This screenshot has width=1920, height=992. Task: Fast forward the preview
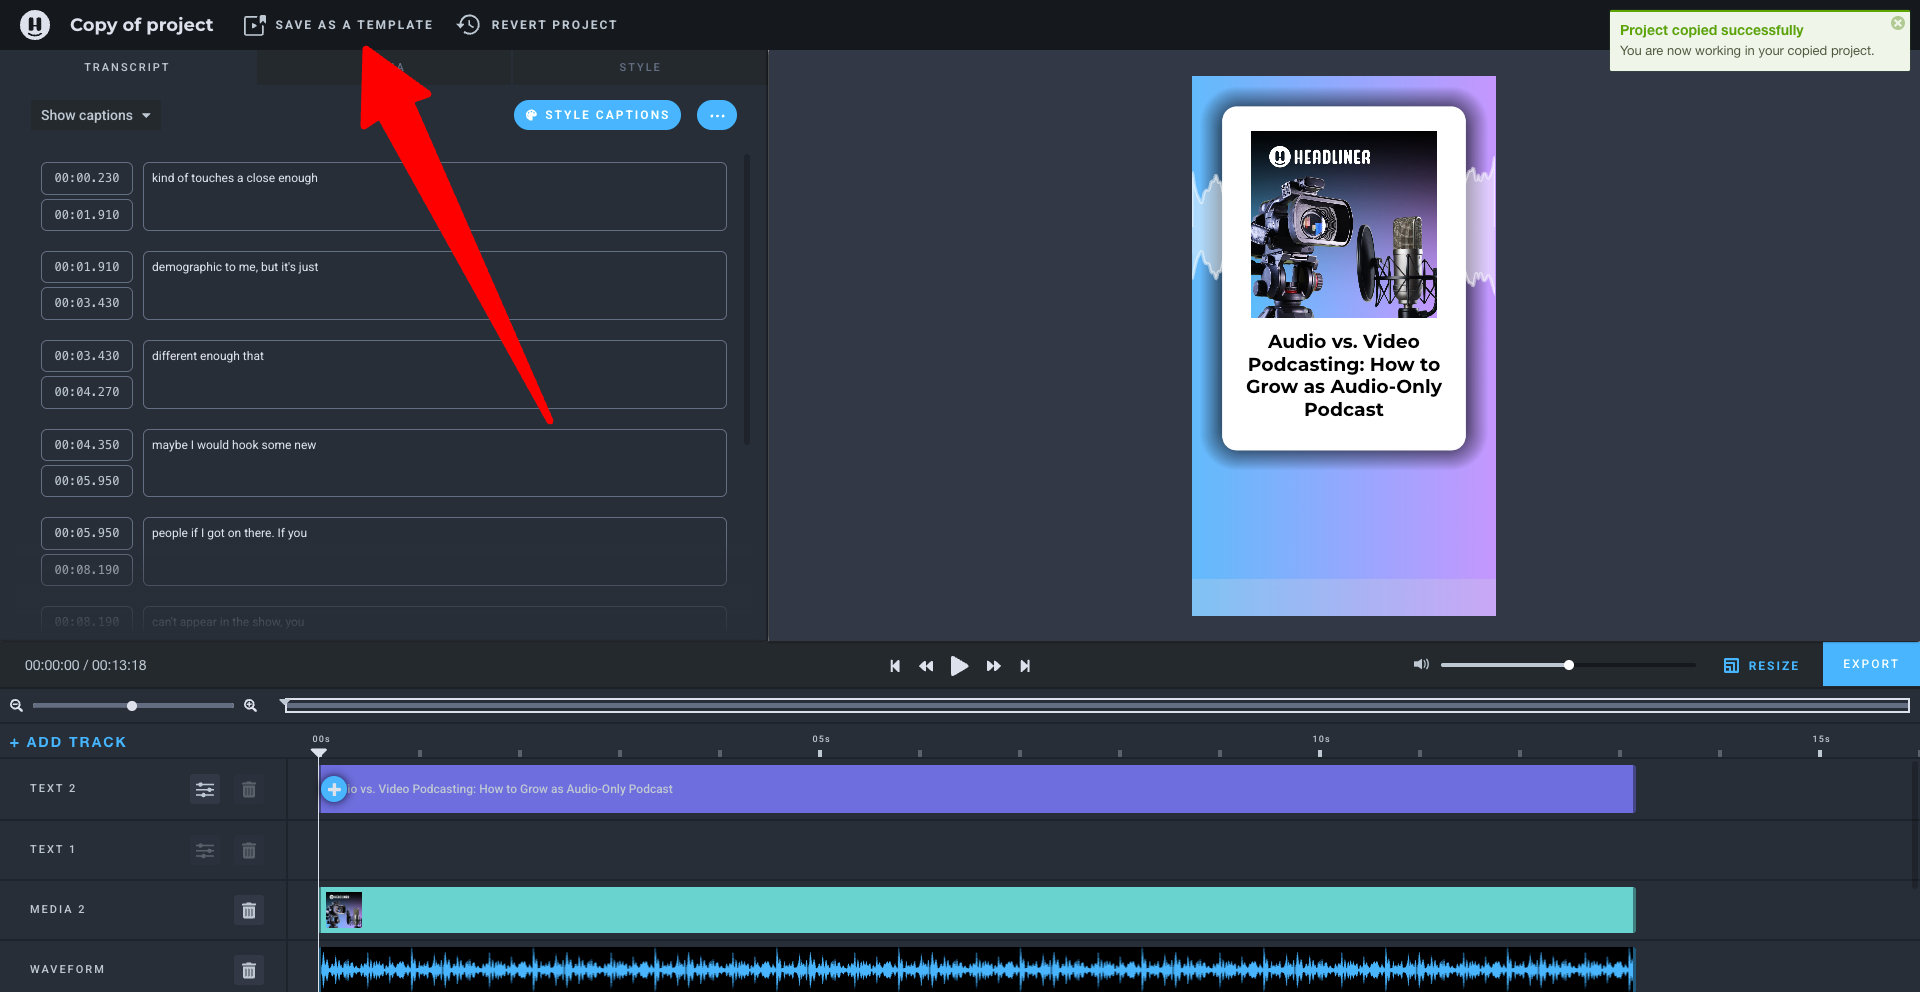pyautogui.click(x=993, y=666)
